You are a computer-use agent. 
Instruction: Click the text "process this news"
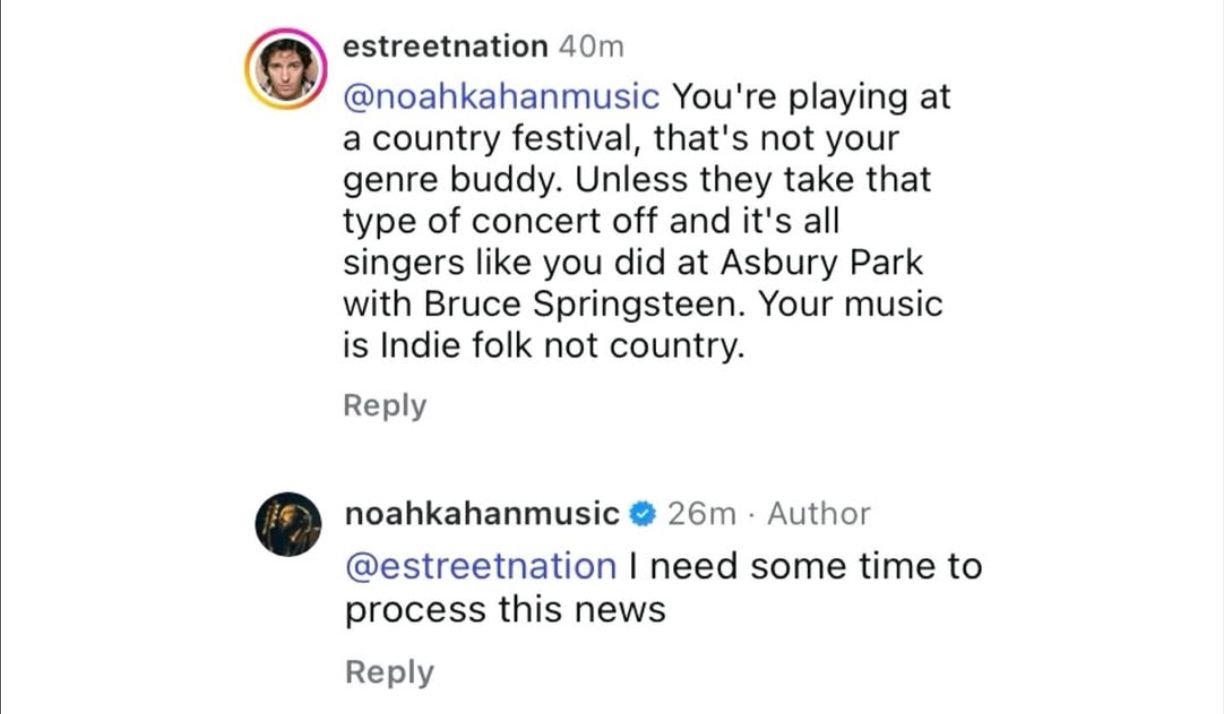[x=505, y=609]
